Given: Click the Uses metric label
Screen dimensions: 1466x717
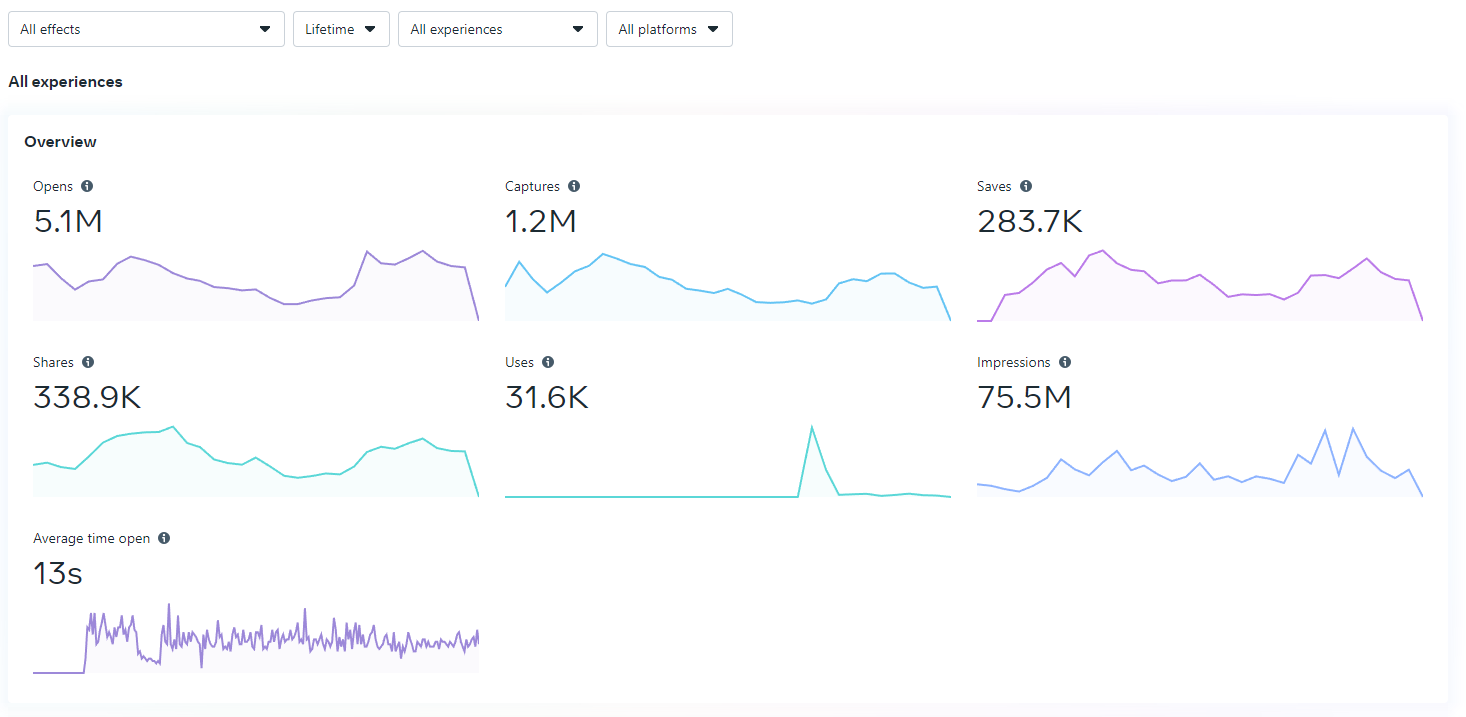Looking at the screenshot, I should [x=520, y=362].
